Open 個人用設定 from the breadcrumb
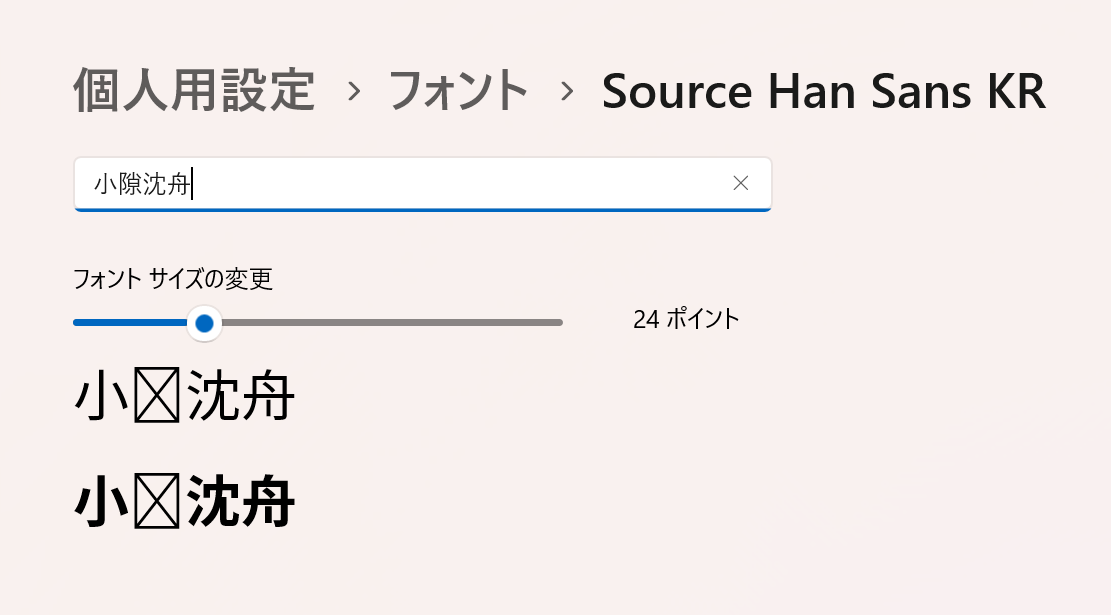Viewport: 1111px width, 615px height. tap(193, 91)
